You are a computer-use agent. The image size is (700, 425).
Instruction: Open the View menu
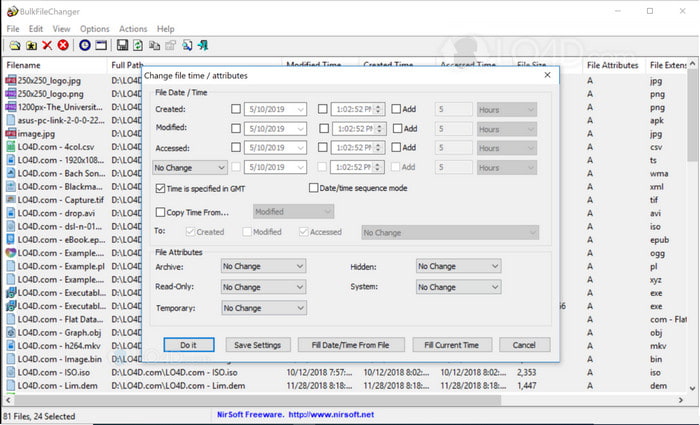[61, 29]
